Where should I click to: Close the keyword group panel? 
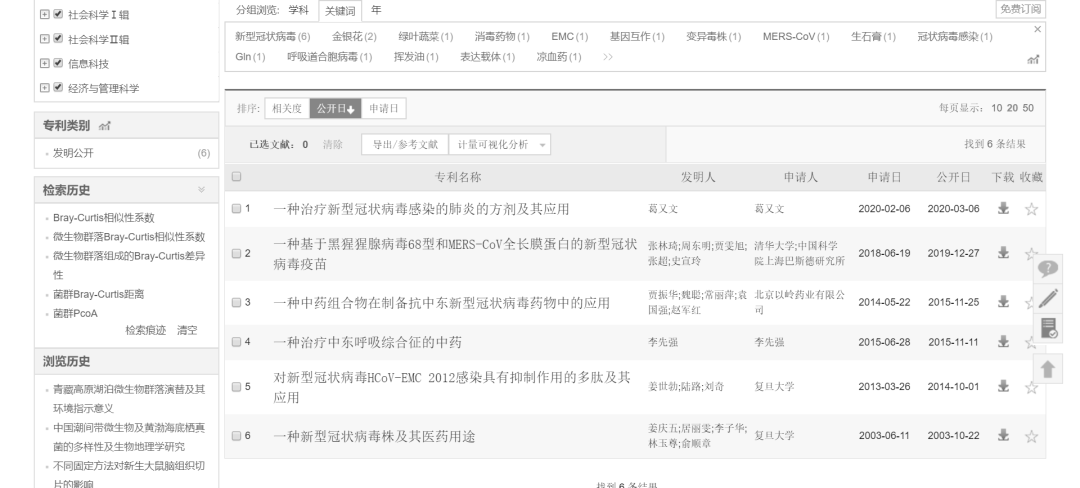click(x=1037, y=29)
